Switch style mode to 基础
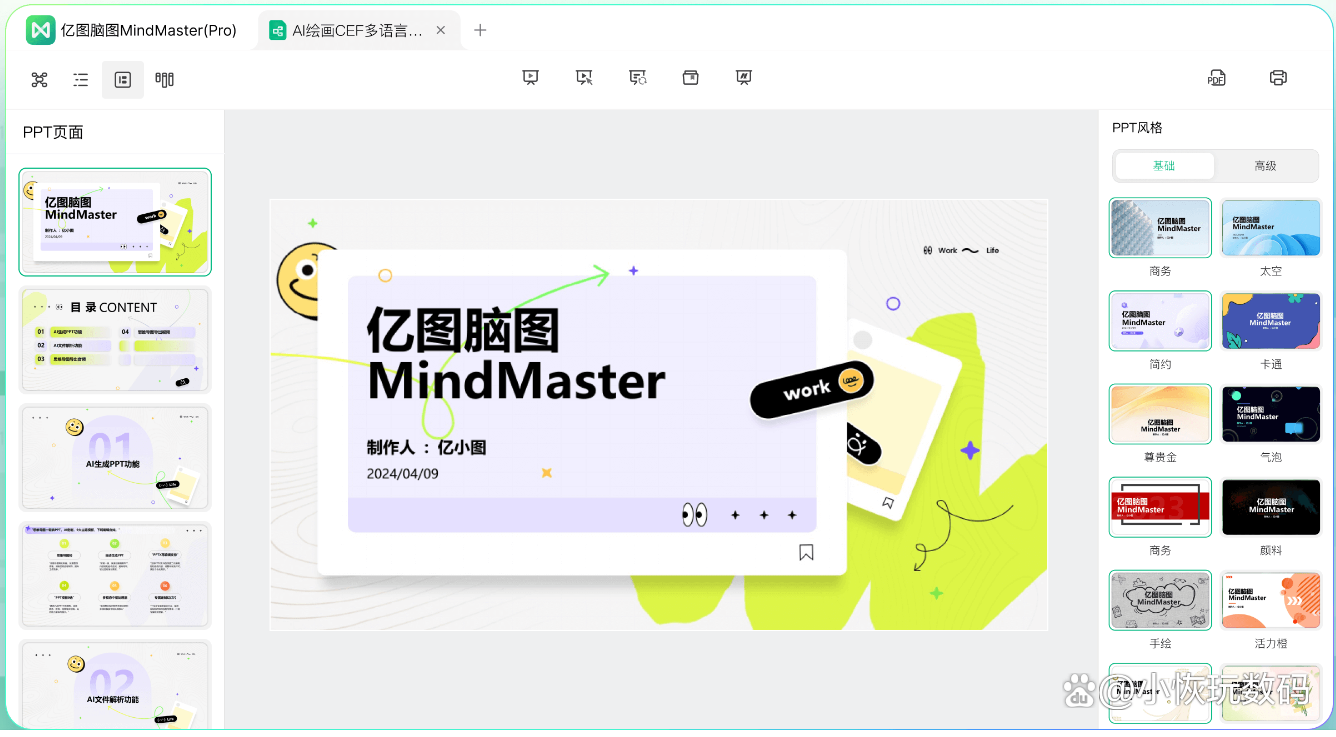The height and width of the screenshot is (737, 1336). click(x=1163, y=166)
